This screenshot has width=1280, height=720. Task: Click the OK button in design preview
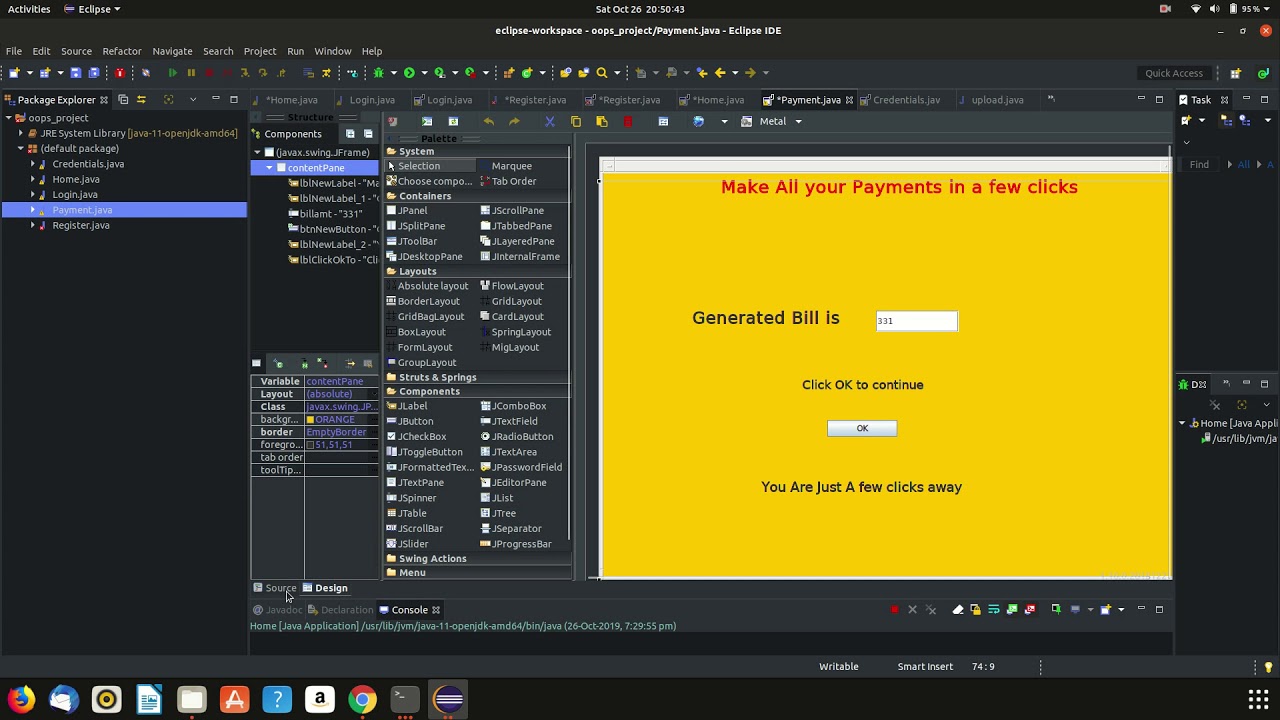coord(862,428)
